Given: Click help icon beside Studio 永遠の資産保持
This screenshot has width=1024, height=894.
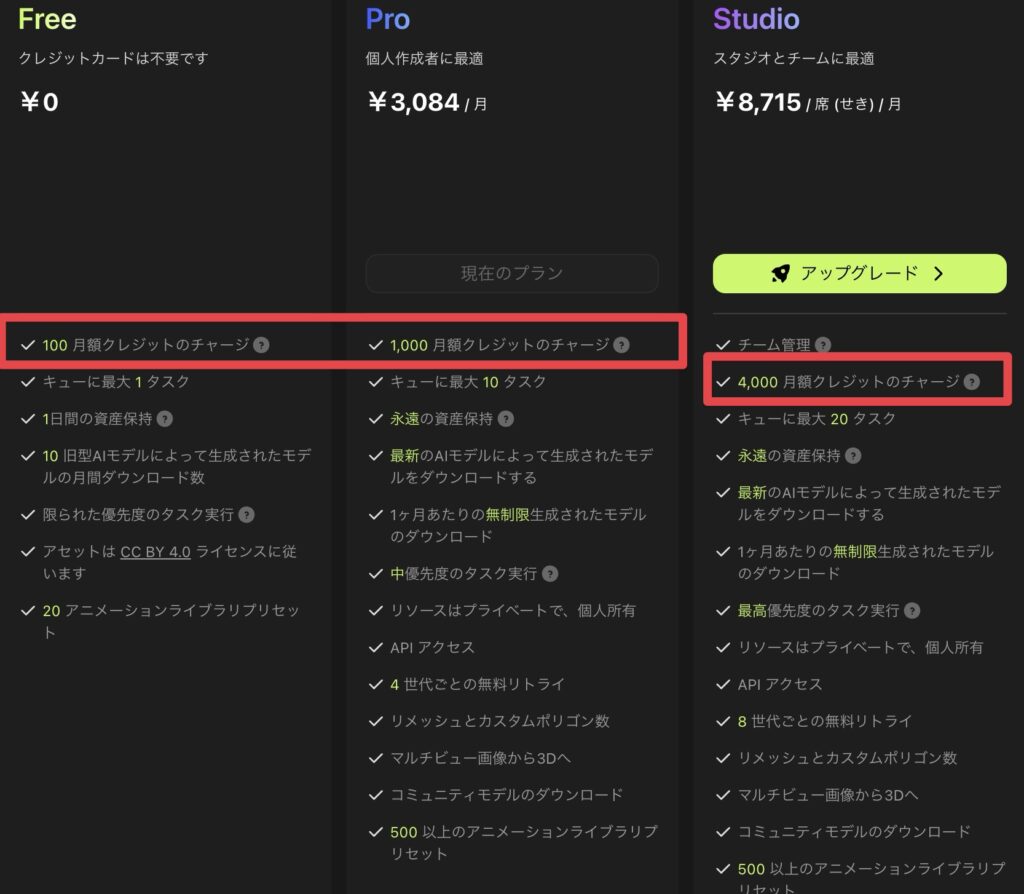Looking at the screenshot, I should tap(853, 456).
